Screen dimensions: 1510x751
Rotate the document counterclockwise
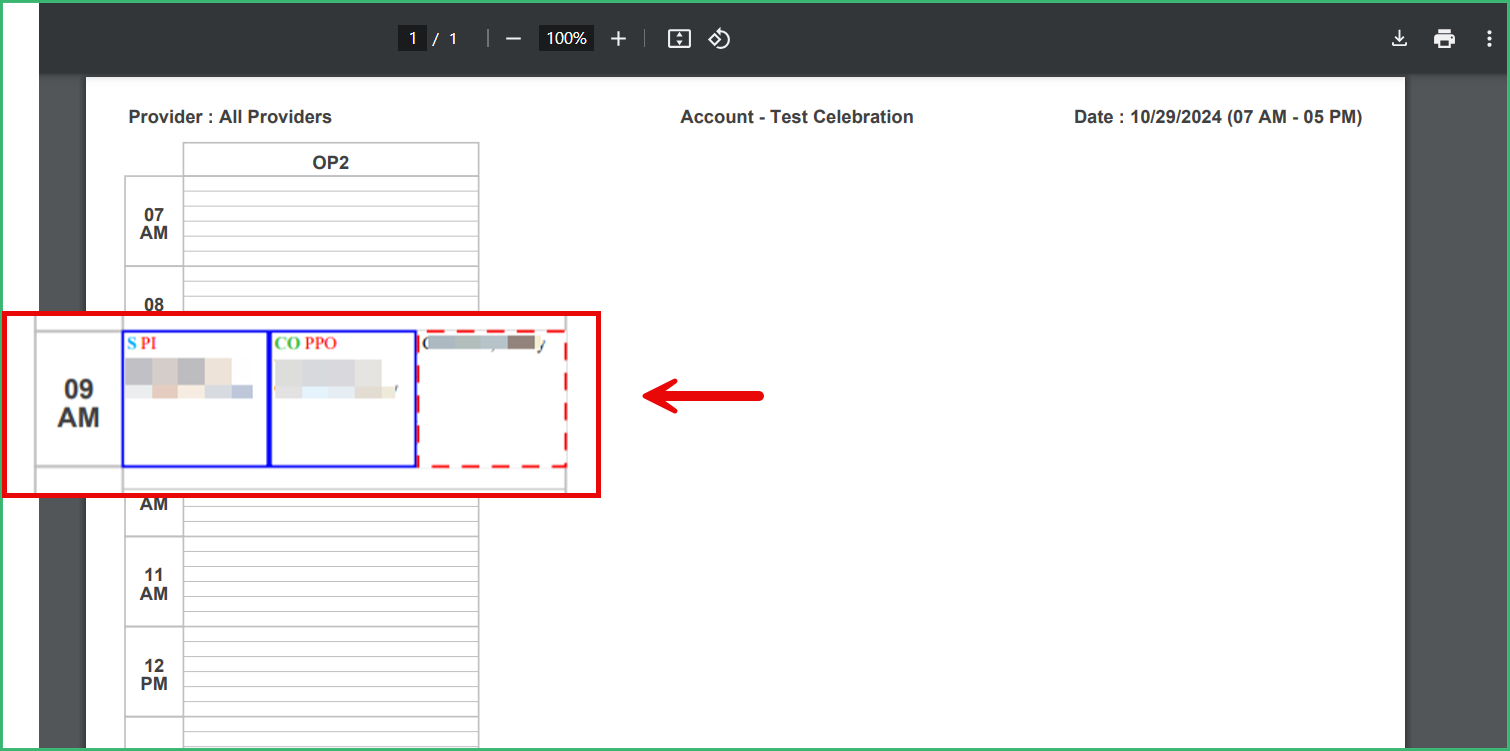click(719, 39)
